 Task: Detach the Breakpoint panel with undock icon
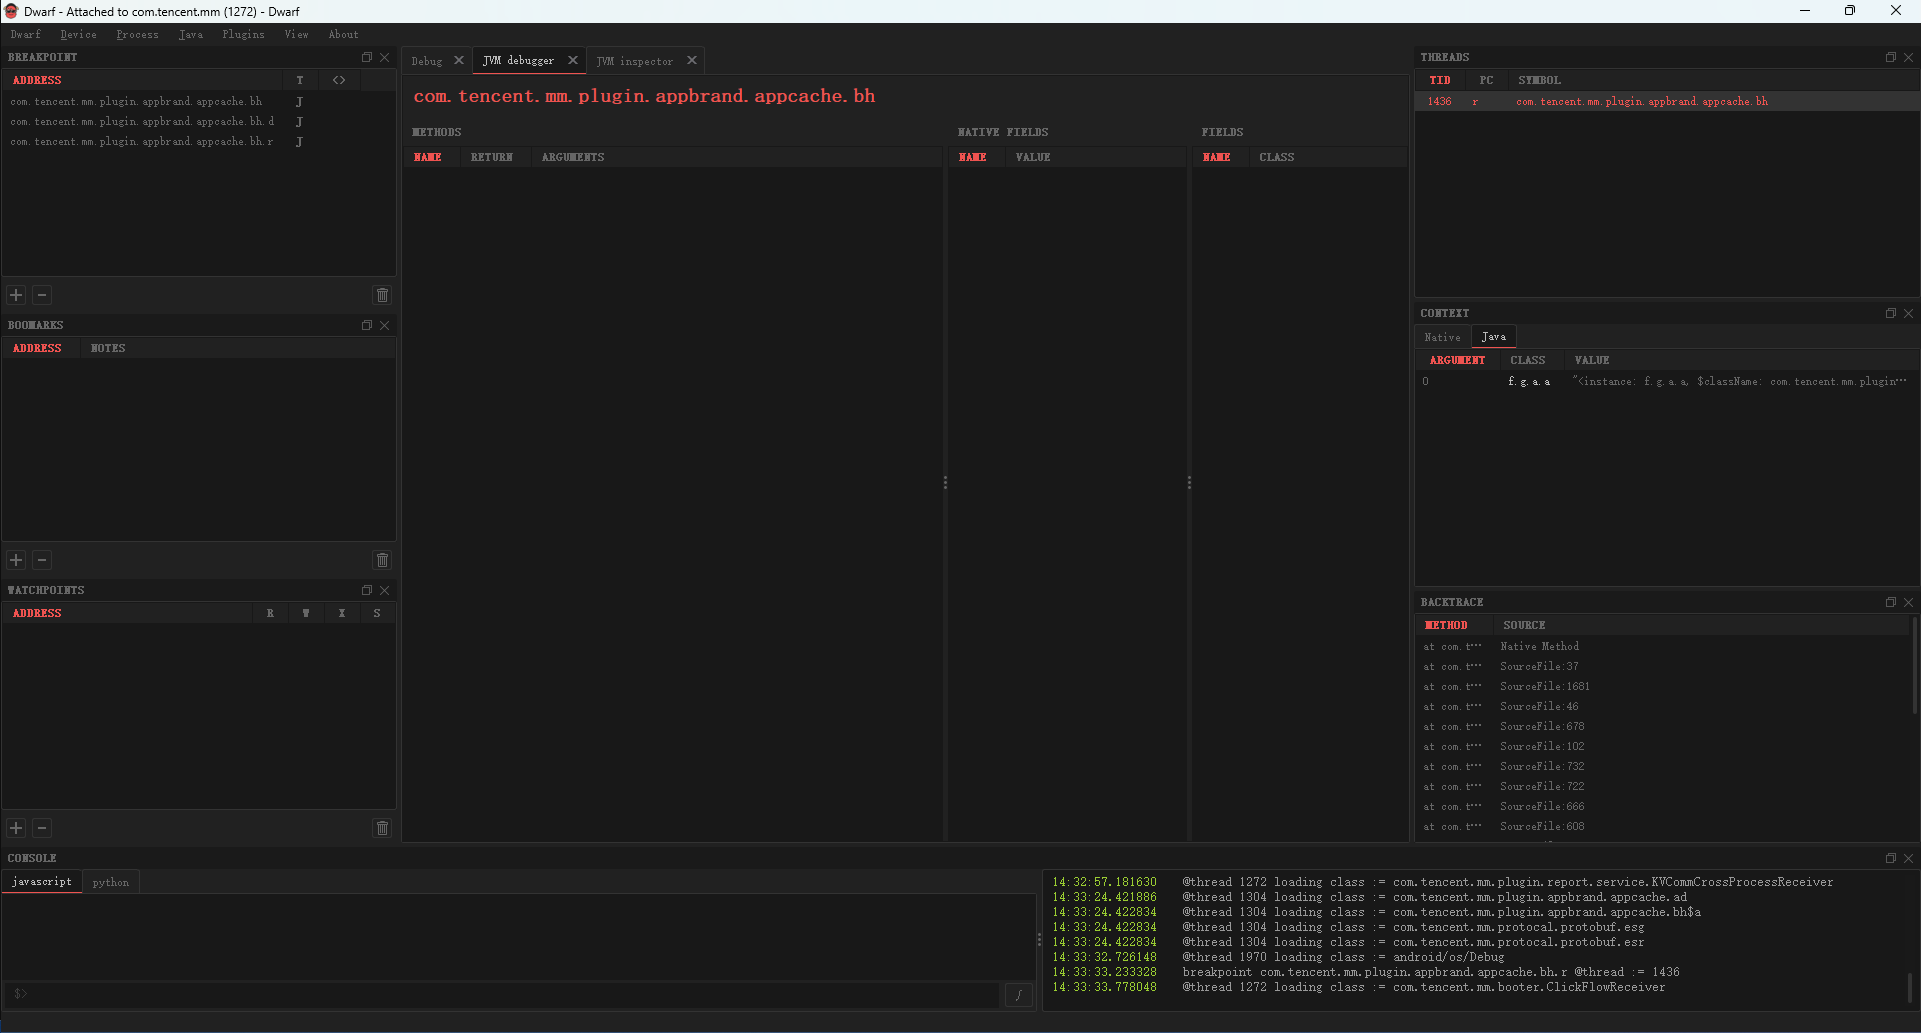click(x=366, y=57)
